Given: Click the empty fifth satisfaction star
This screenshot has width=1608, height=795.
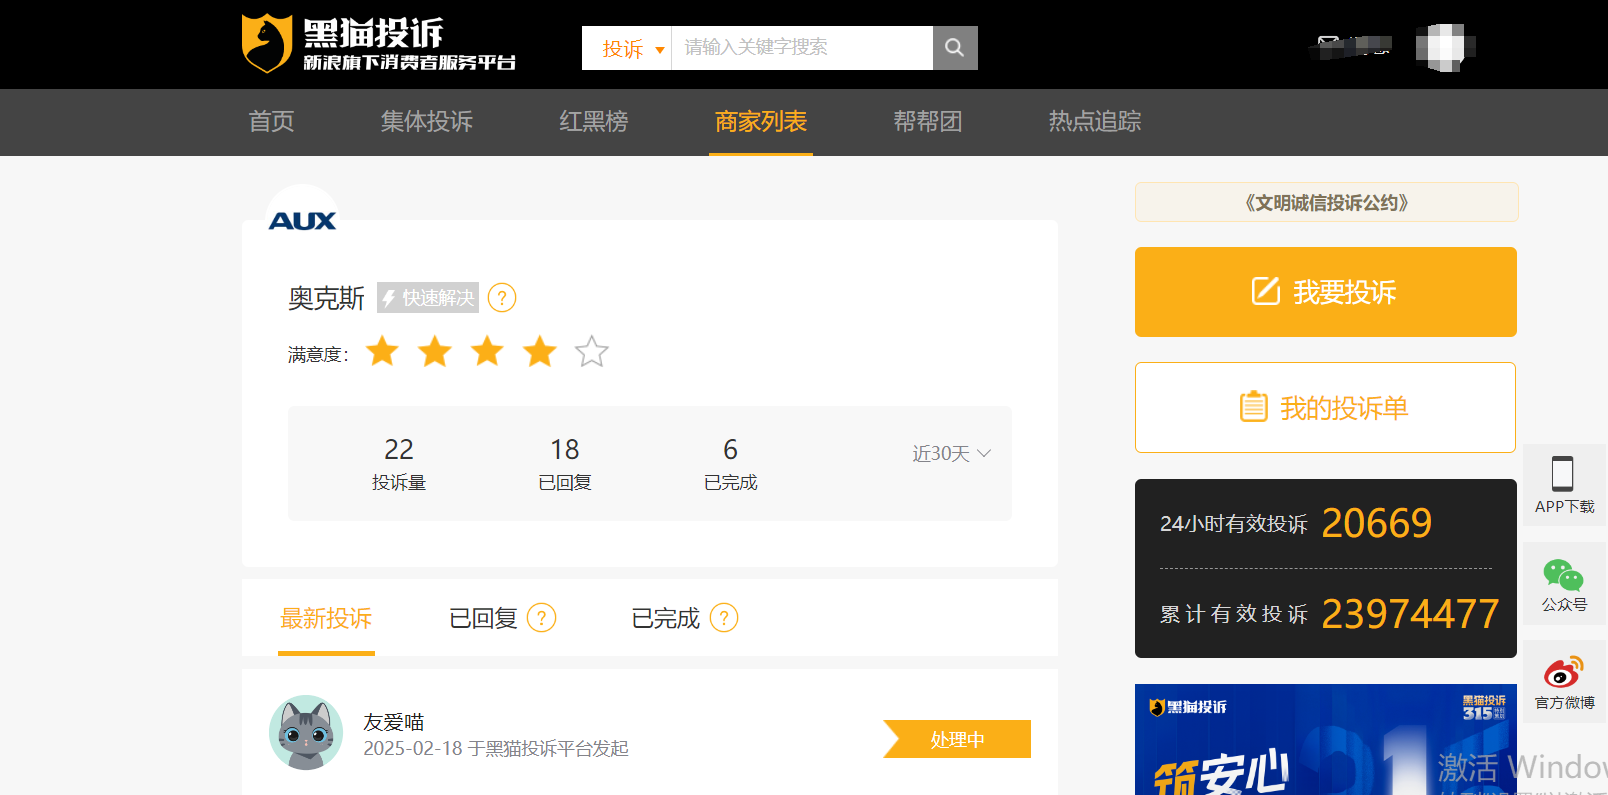Looking at the screenshot, I should pyautogui.click(x=592, y=352).
